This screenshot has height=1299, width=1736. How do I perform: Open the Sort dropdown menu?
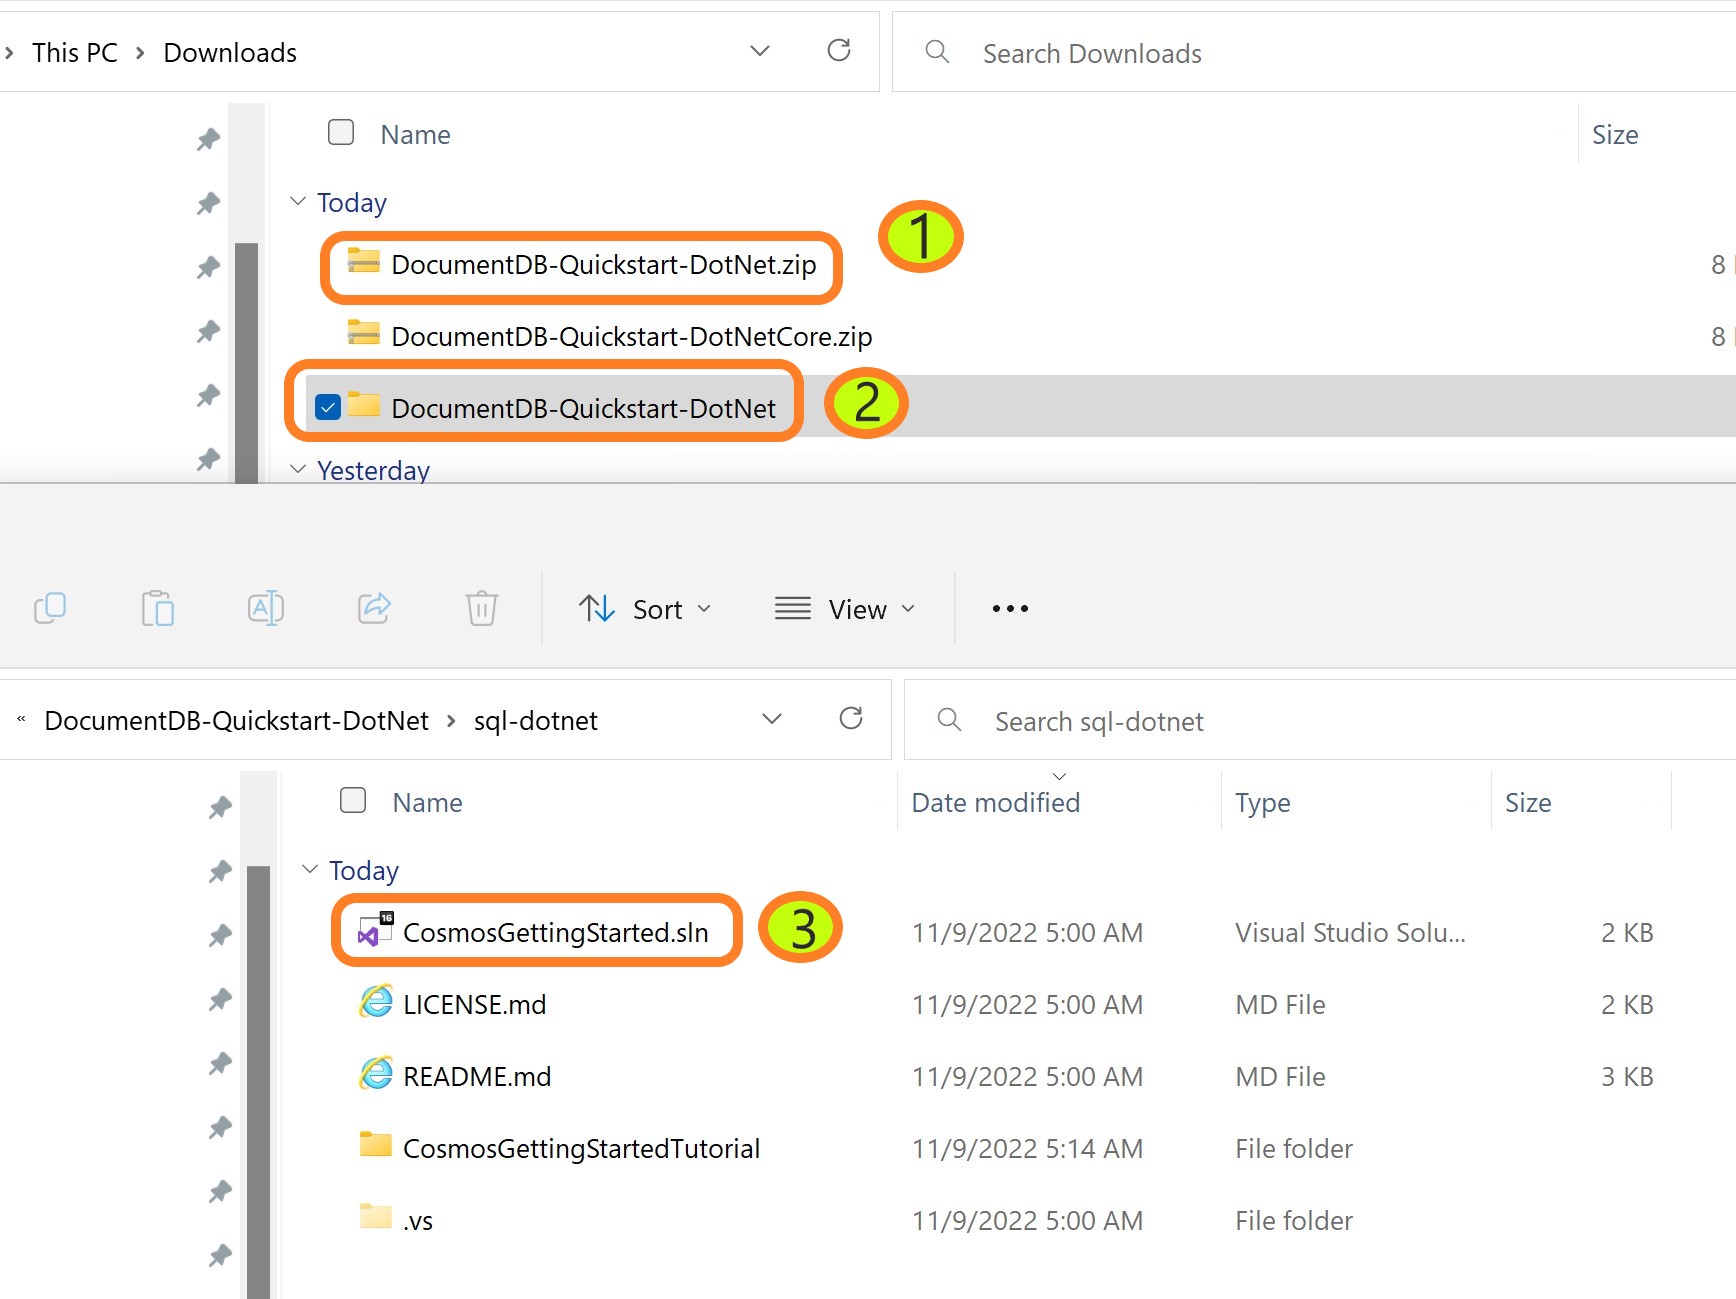[645, 609]
